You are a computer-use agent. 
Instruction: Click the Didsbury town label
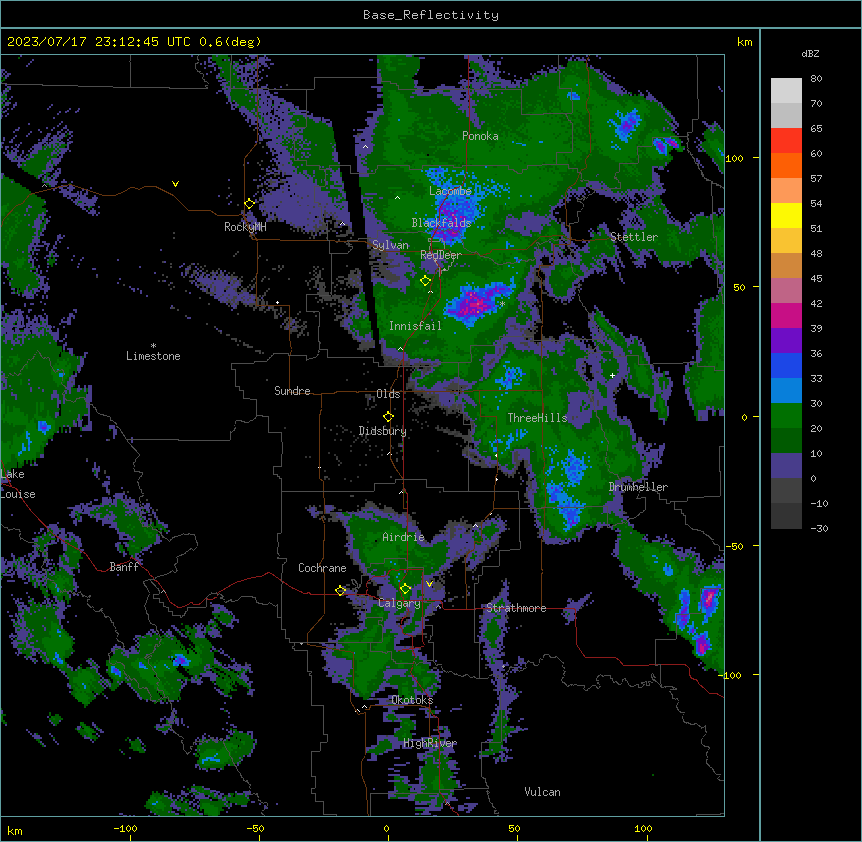point(383,431)
